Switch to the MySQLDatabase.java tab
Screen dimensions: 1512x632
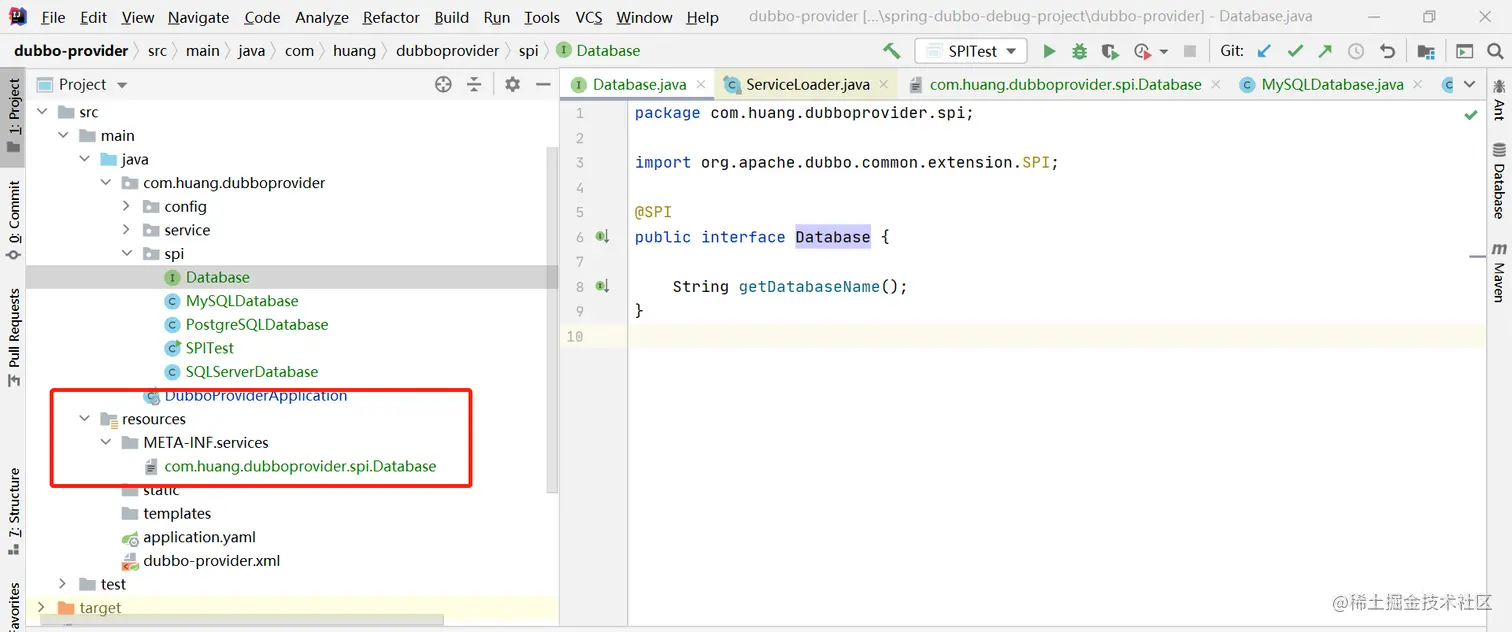[1332, 85]
